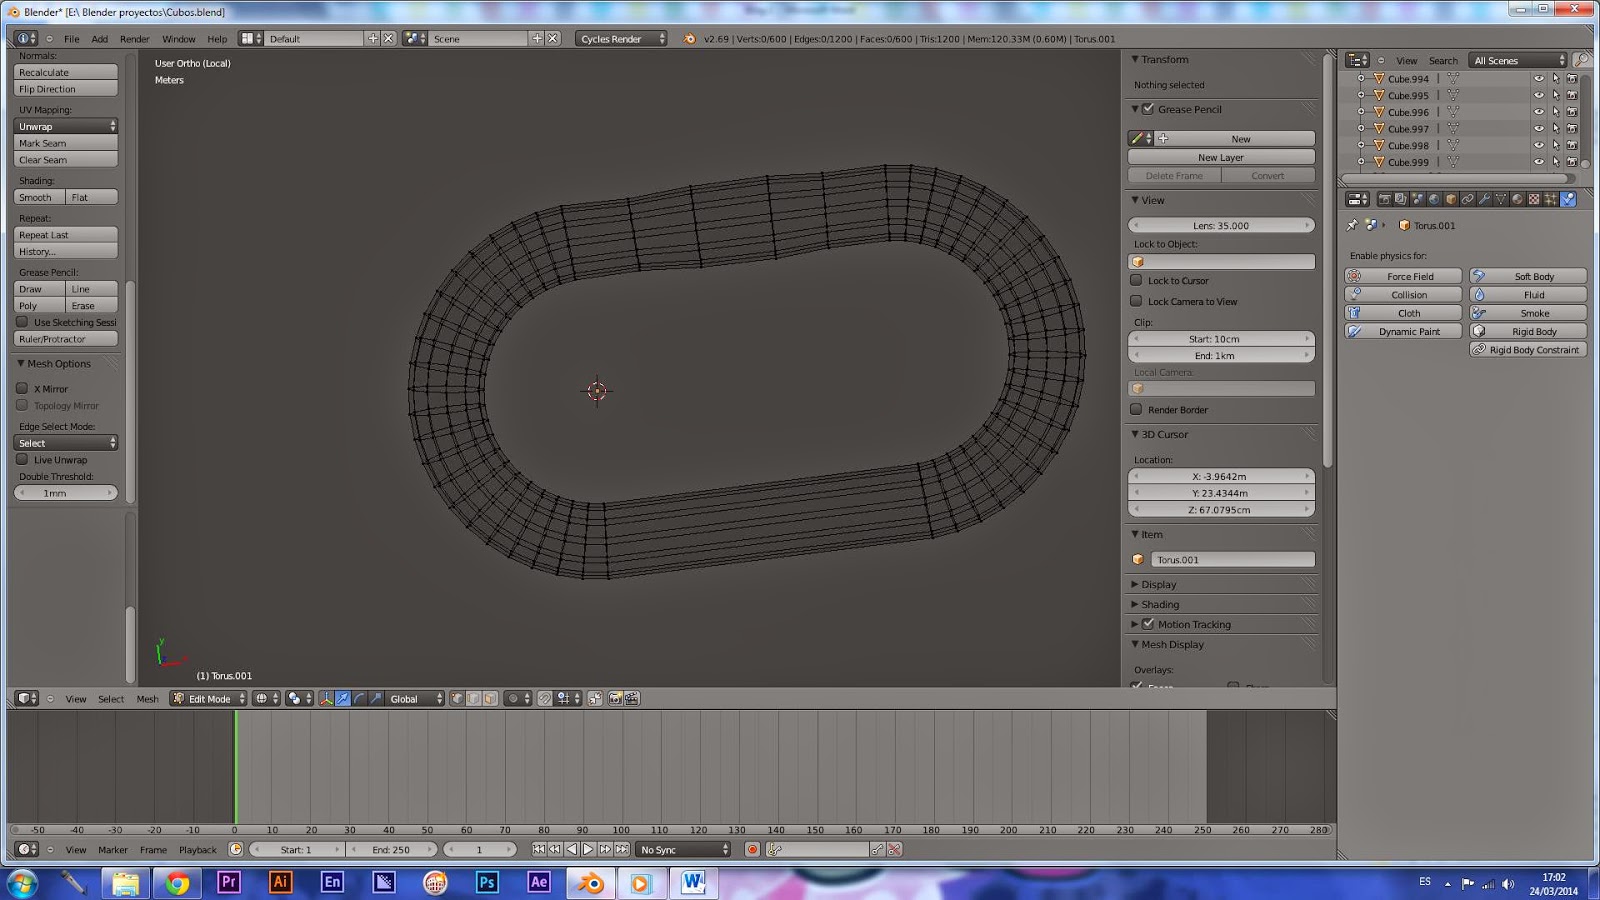1600x900 pixels.
Task: Hide Cube.996 using its eye icon
Action: coord(1538,112)
